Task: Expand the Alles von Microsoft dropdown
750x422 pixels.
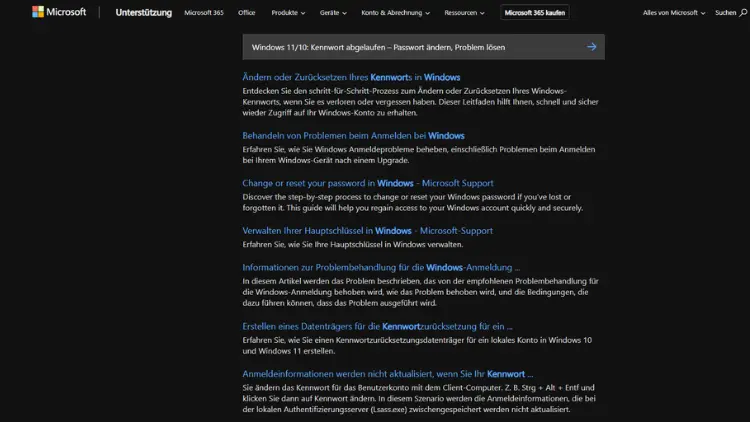Action: (673, 13)
